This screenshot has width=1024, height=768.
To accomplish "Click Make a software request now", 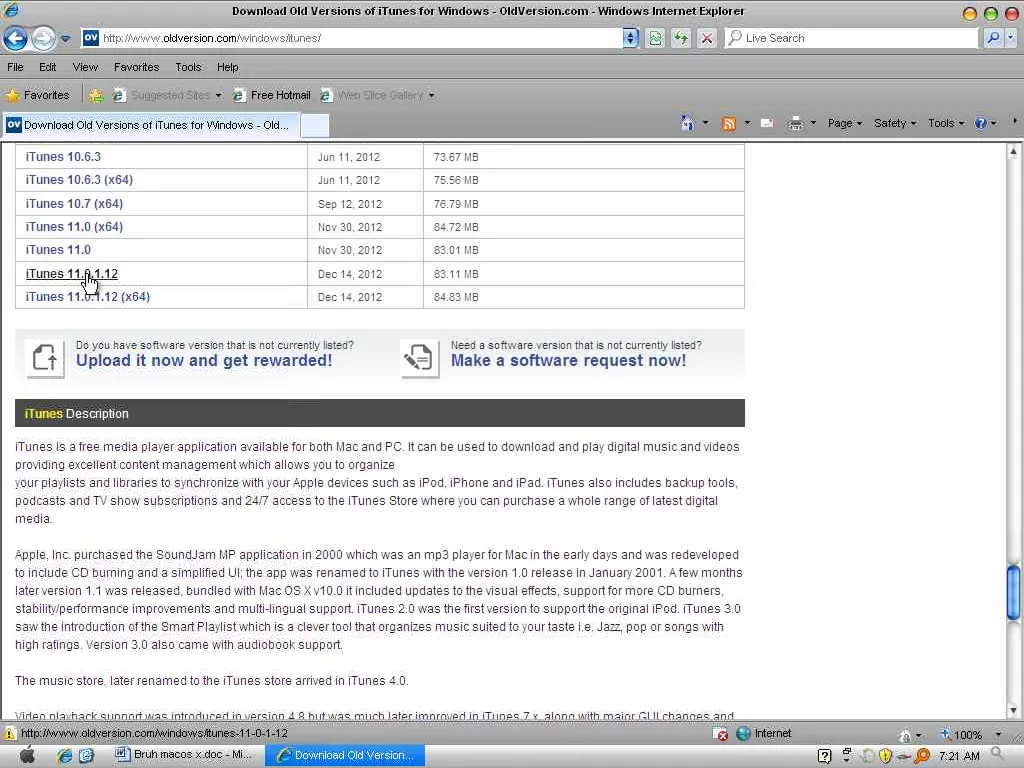I will [x=568, y=360].
